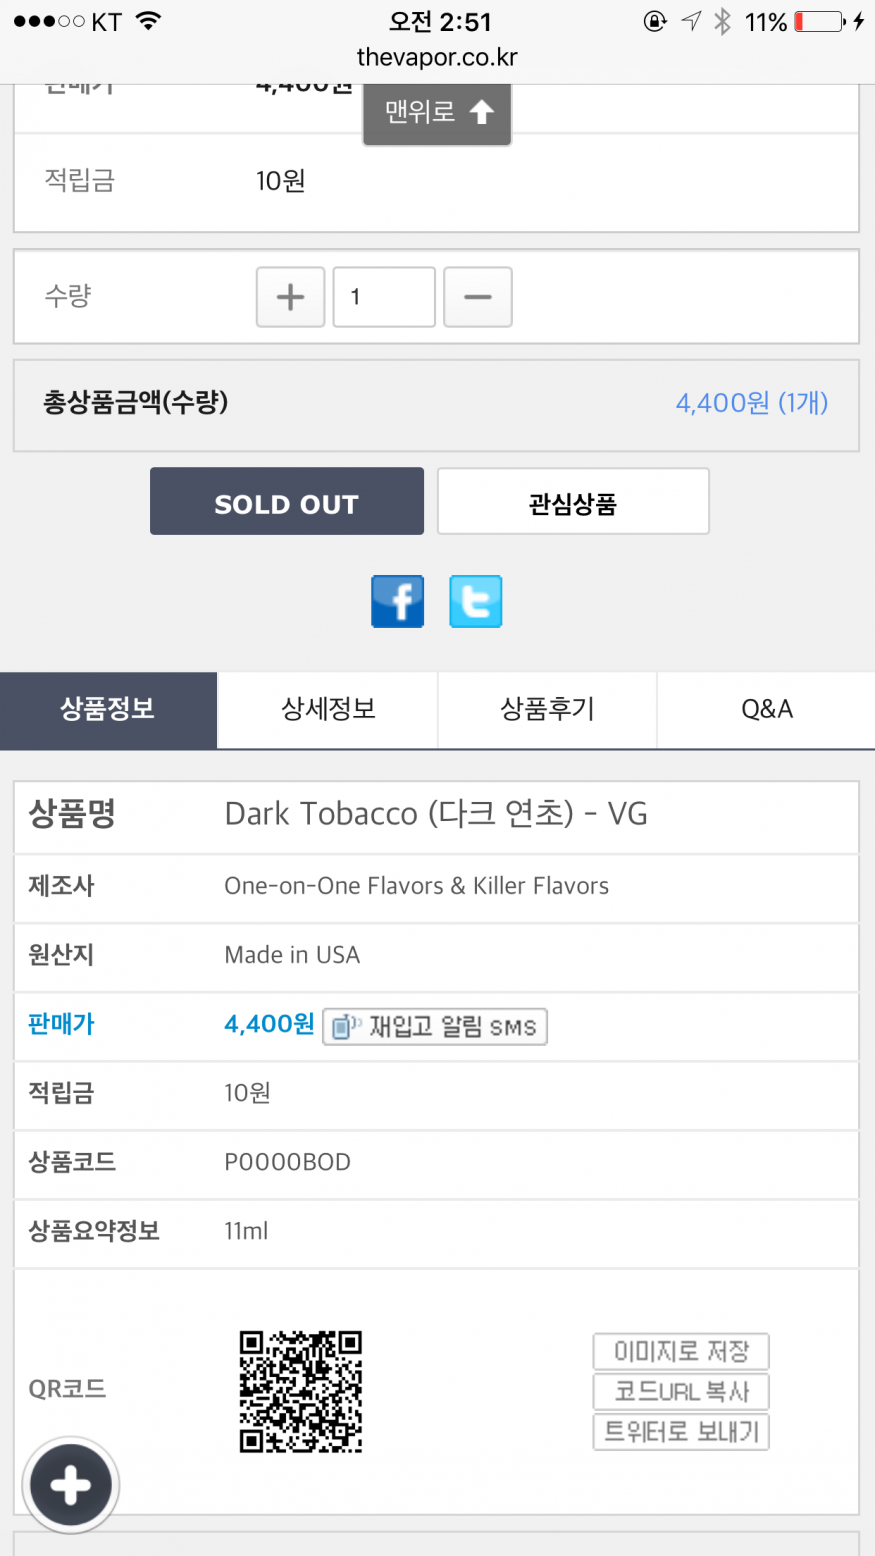Send QR via 트위터로 보내기 button

[681, 1432]
